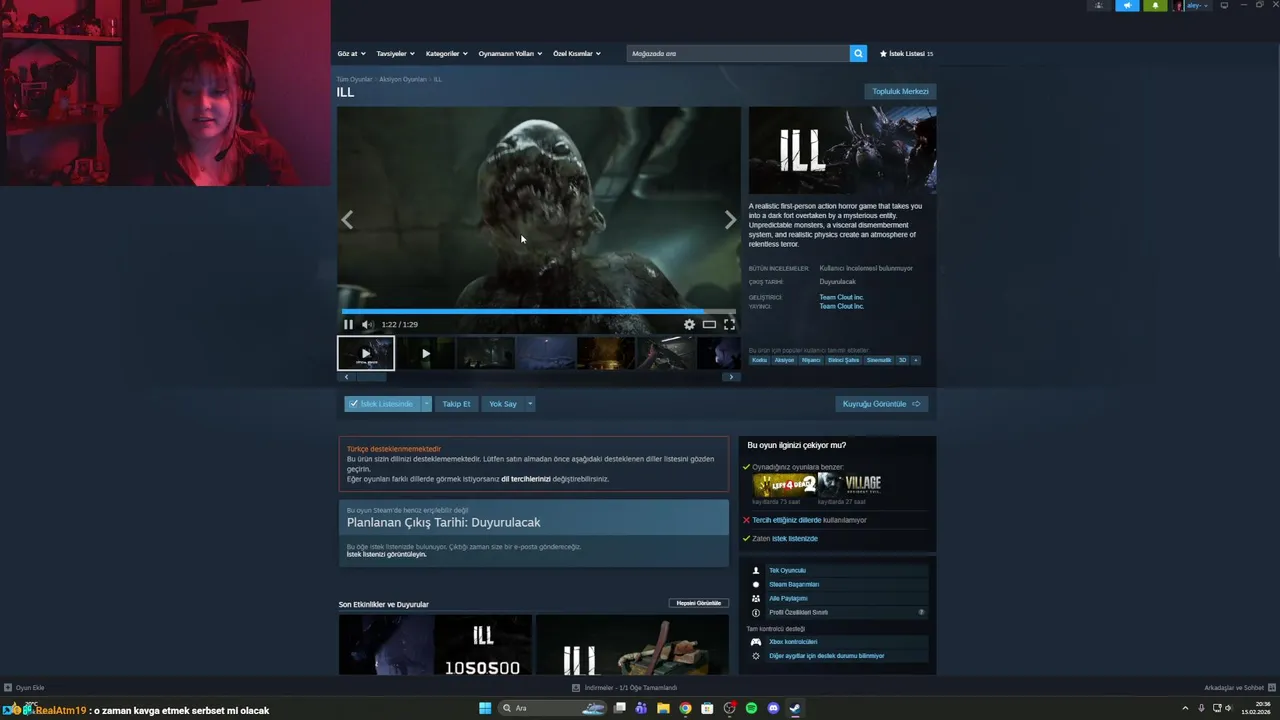Click in the store search field

coord(738,53)
